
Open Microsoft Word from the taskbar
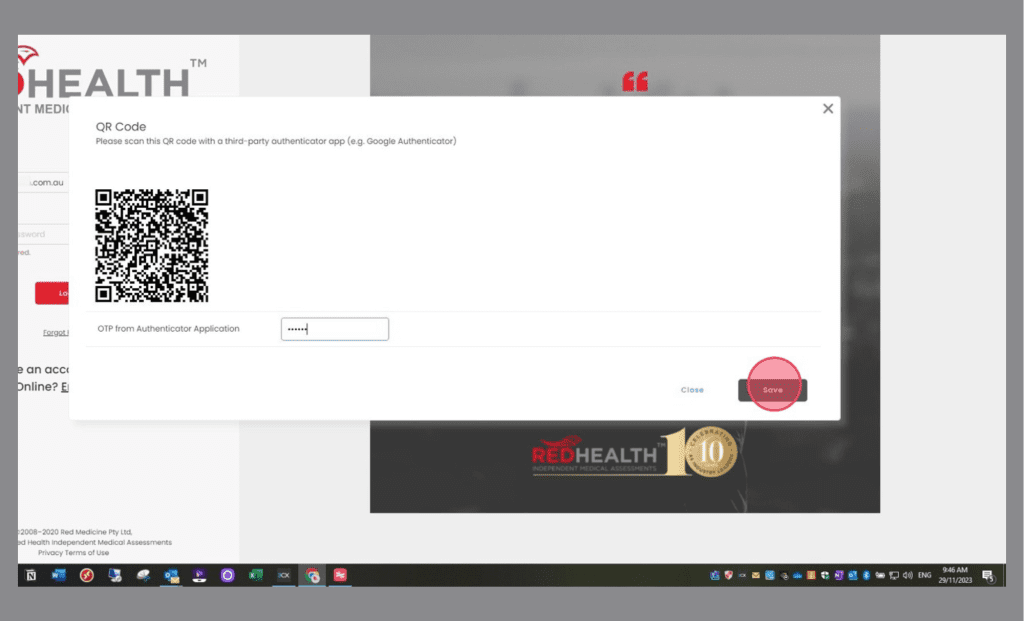[58, 576]
